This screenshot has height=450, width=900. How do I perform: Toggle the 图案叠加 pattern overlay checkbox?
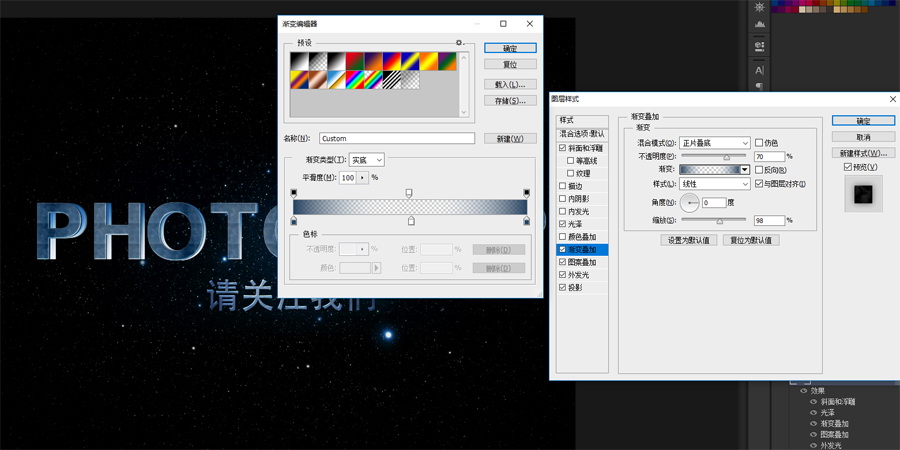(x=562, y=262)
